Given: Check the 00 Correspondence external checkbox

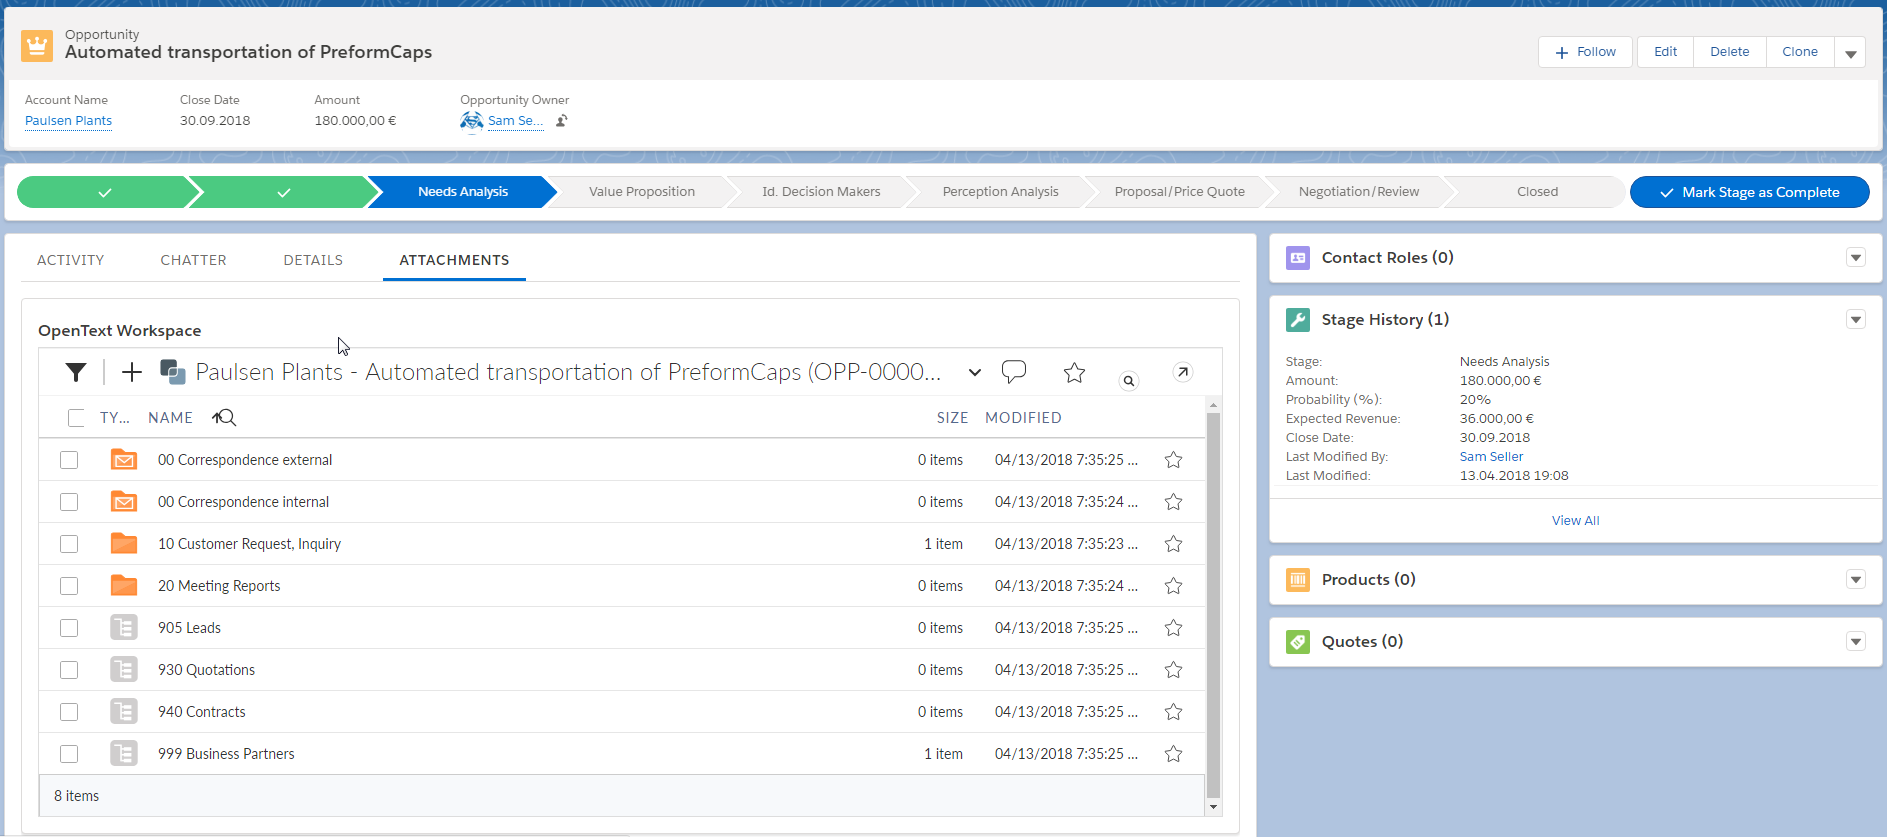Looking at the screenshot, I should point(69,460).
